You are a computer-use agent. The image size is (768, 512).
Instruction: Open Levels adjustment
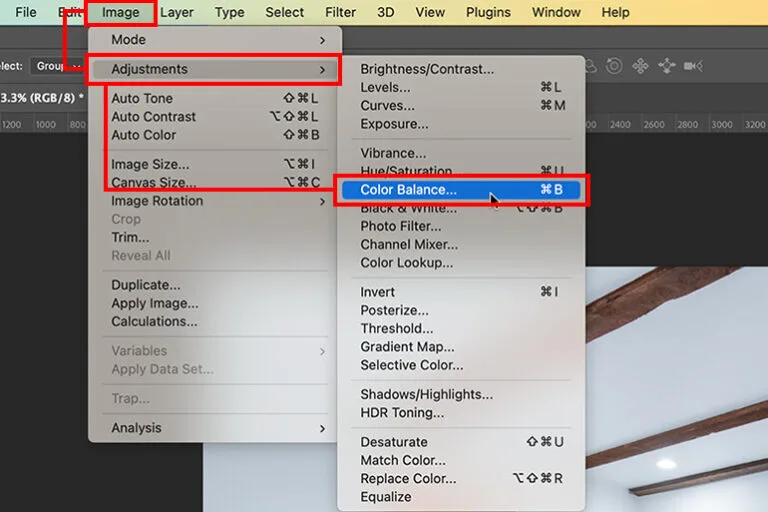[x=461, y=87]
